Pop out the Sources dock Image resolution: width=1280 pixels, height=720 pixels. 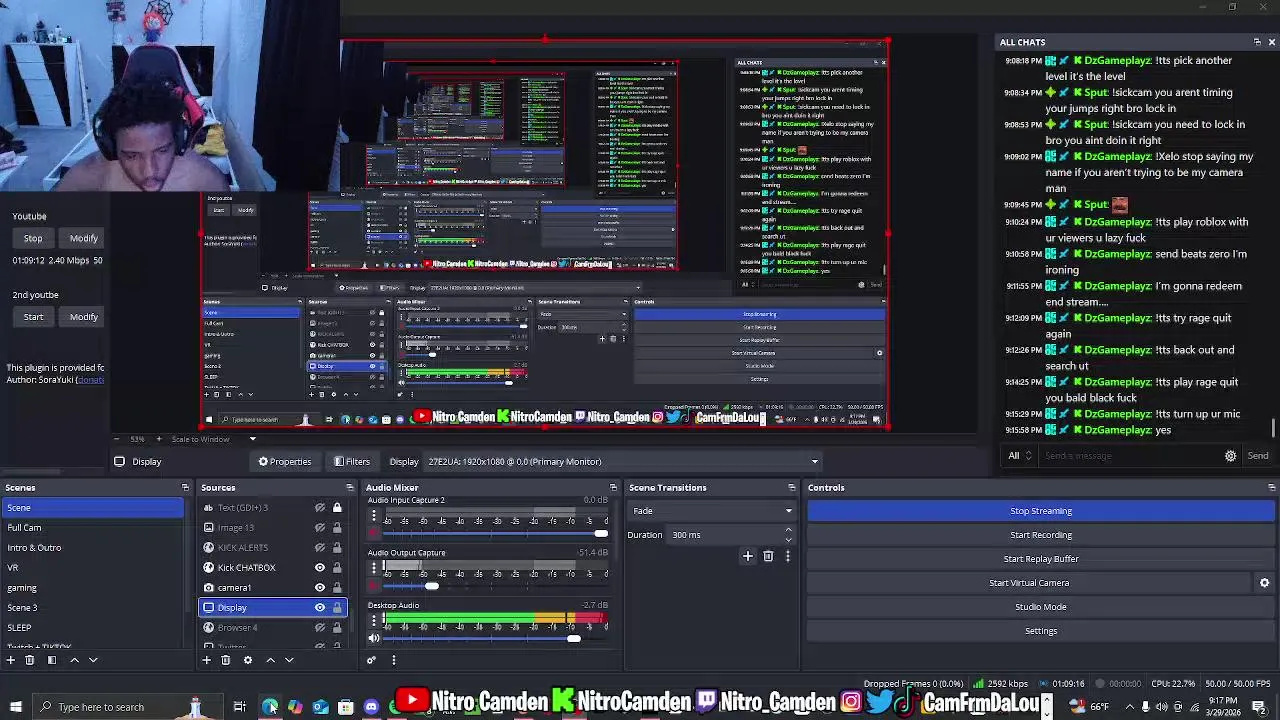tap(351, 488)
